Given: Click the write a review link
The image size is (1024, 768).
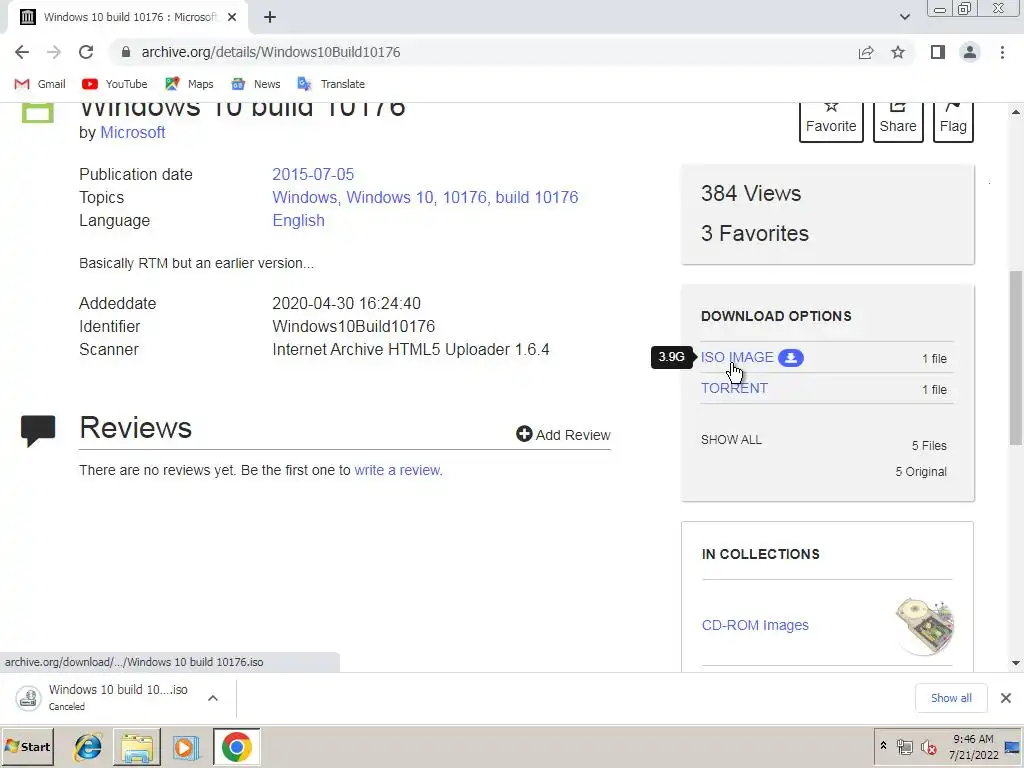Looking at the screenshot, I should (398, 470).
